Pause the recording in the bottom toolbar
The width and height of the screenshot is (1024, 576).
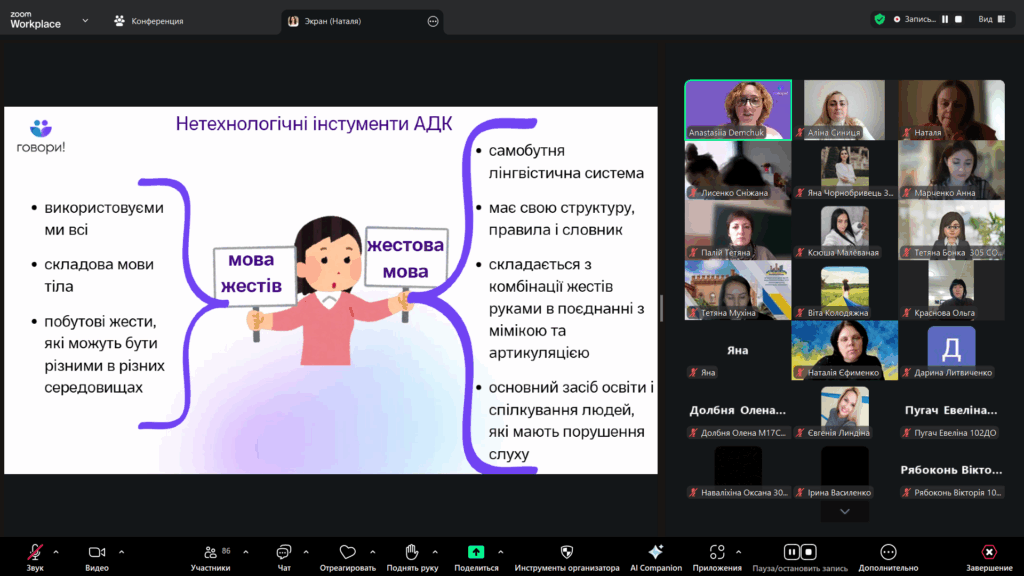click(x=791, y=551)
